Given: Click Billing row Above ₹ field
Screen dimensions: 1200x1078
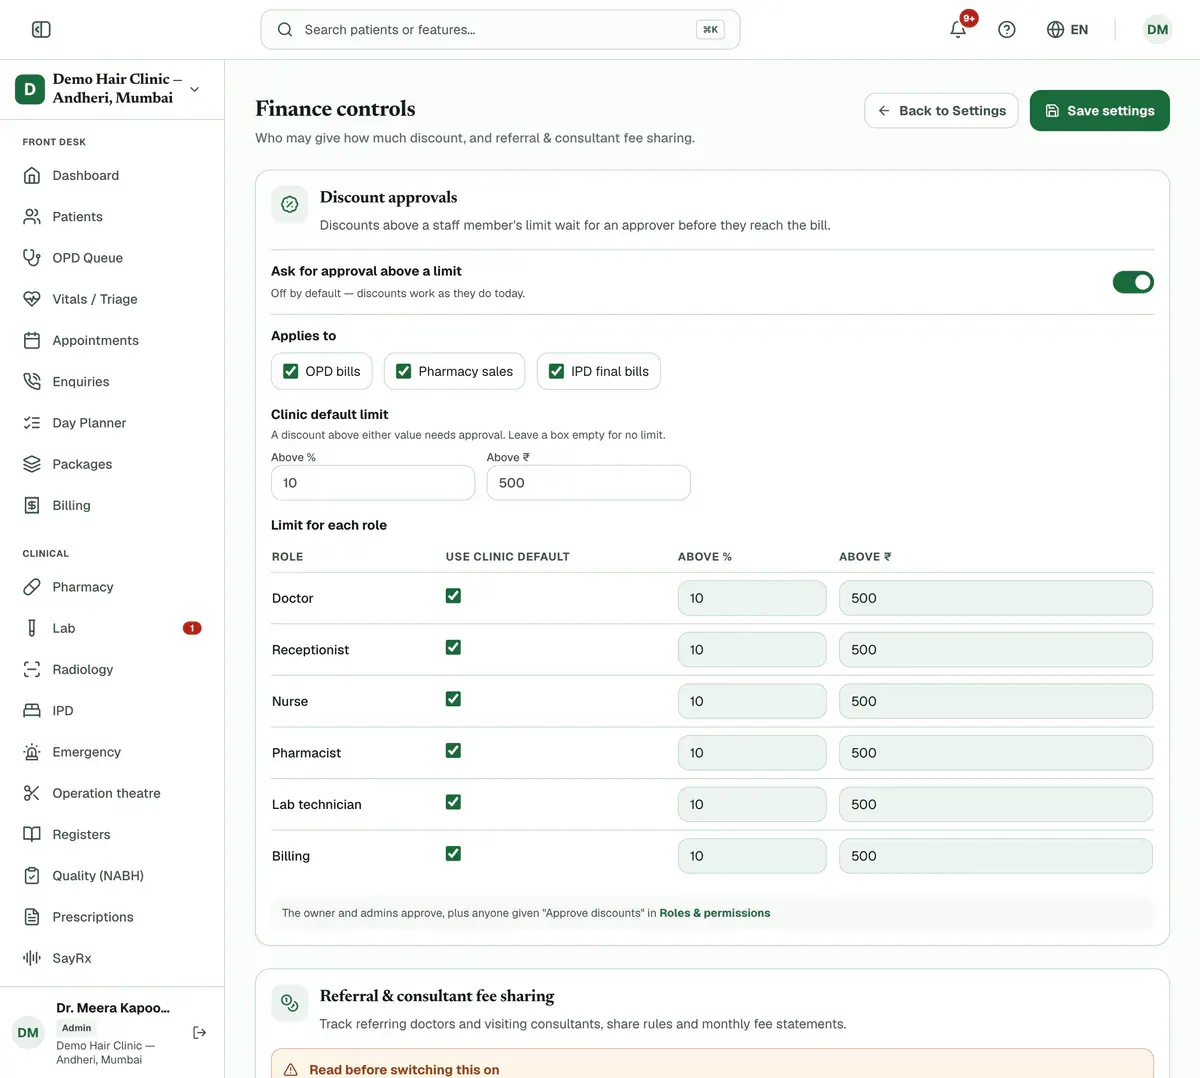Looking at the screenshot, I should click(x=996, y=856).
